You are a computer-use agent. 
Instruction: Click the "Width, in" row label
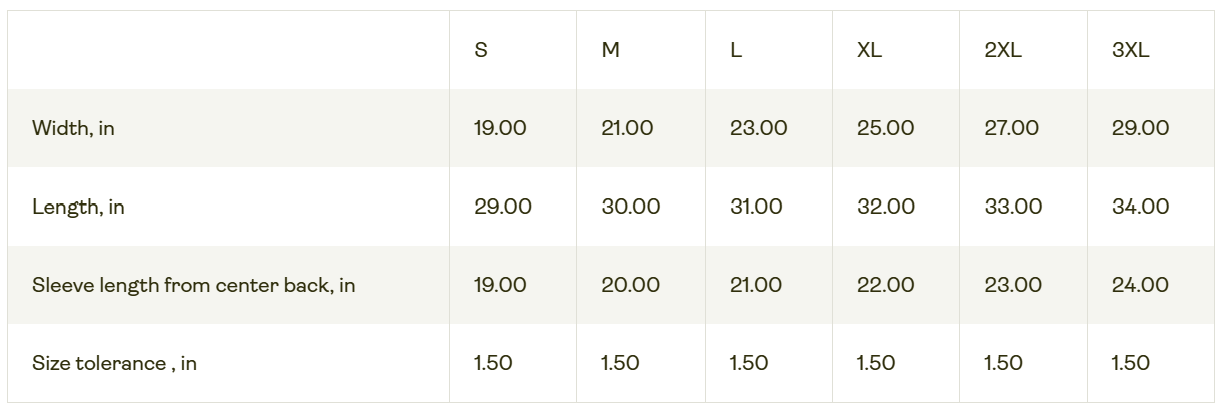73,128
